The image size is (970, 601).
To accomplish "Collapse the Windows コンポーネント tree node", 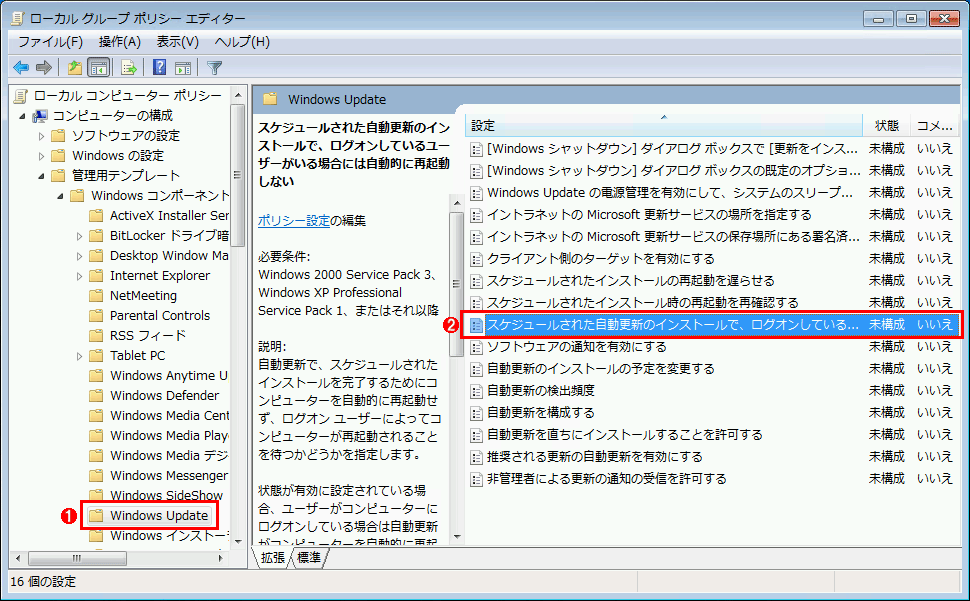I will (61, 196).
